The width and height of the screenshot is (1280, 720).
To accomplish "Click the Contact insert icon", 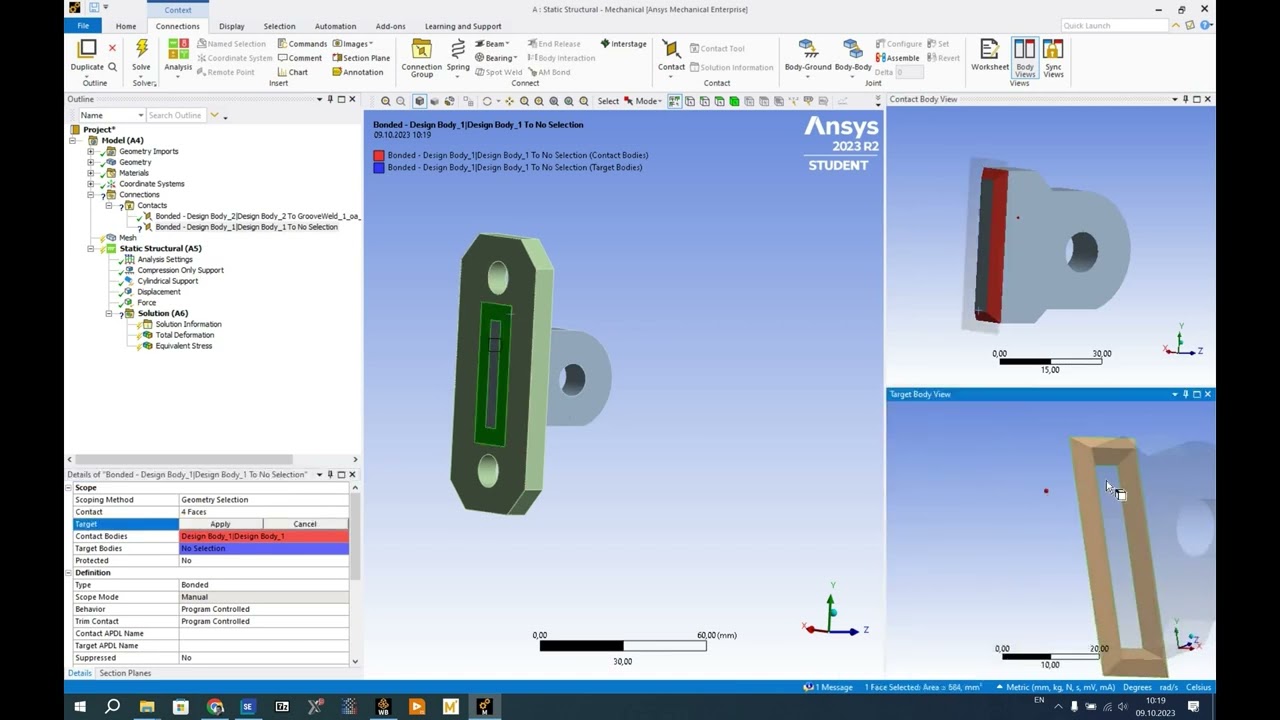I will tap(670, 50).
